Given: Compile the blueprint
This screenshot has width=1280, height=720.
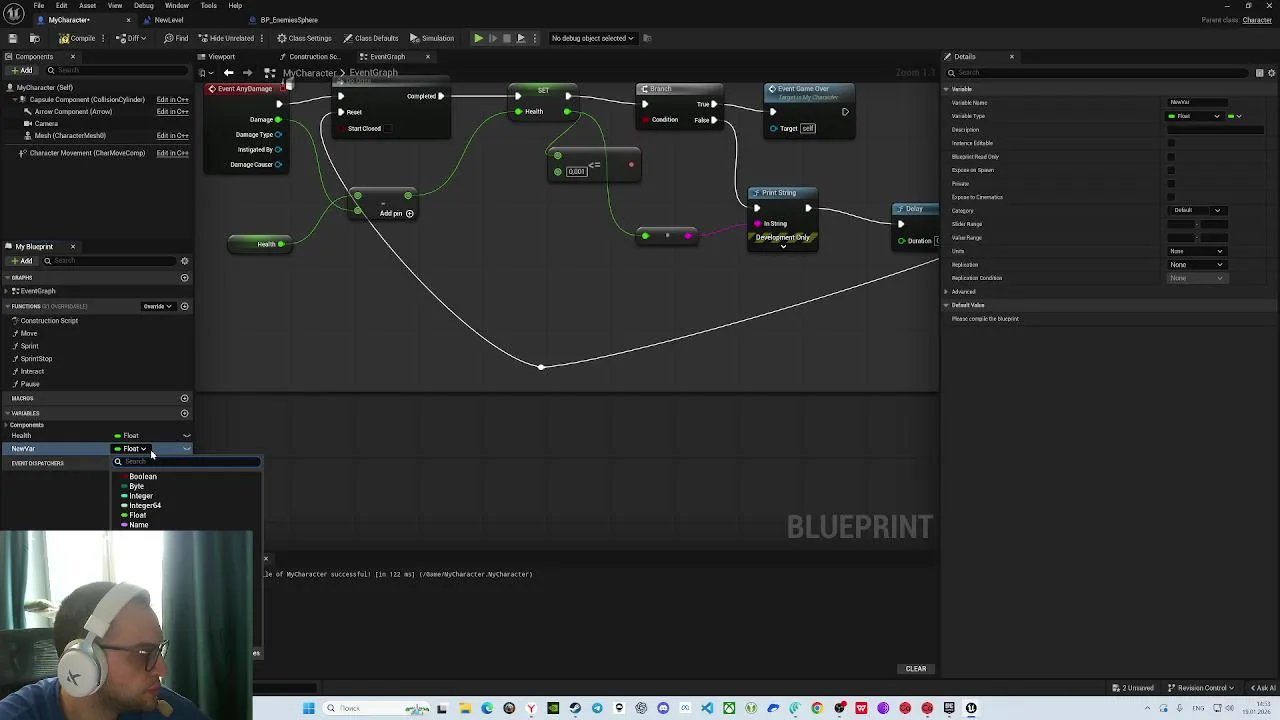Looking at the screenshot, I should [x=78, y=38].
